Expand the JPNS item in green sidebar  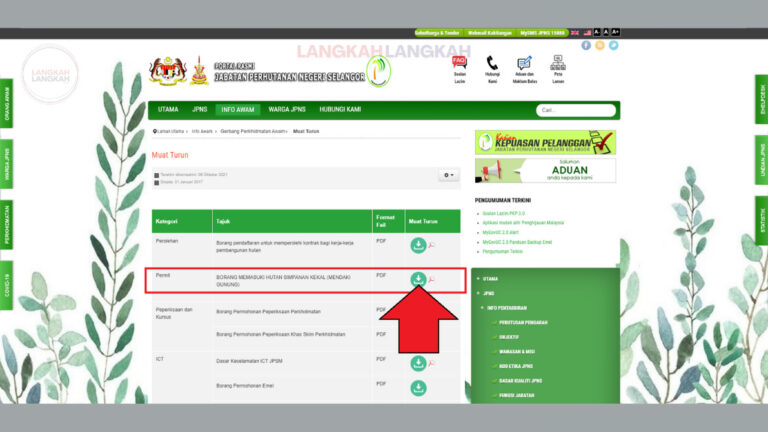coord(486,293)
